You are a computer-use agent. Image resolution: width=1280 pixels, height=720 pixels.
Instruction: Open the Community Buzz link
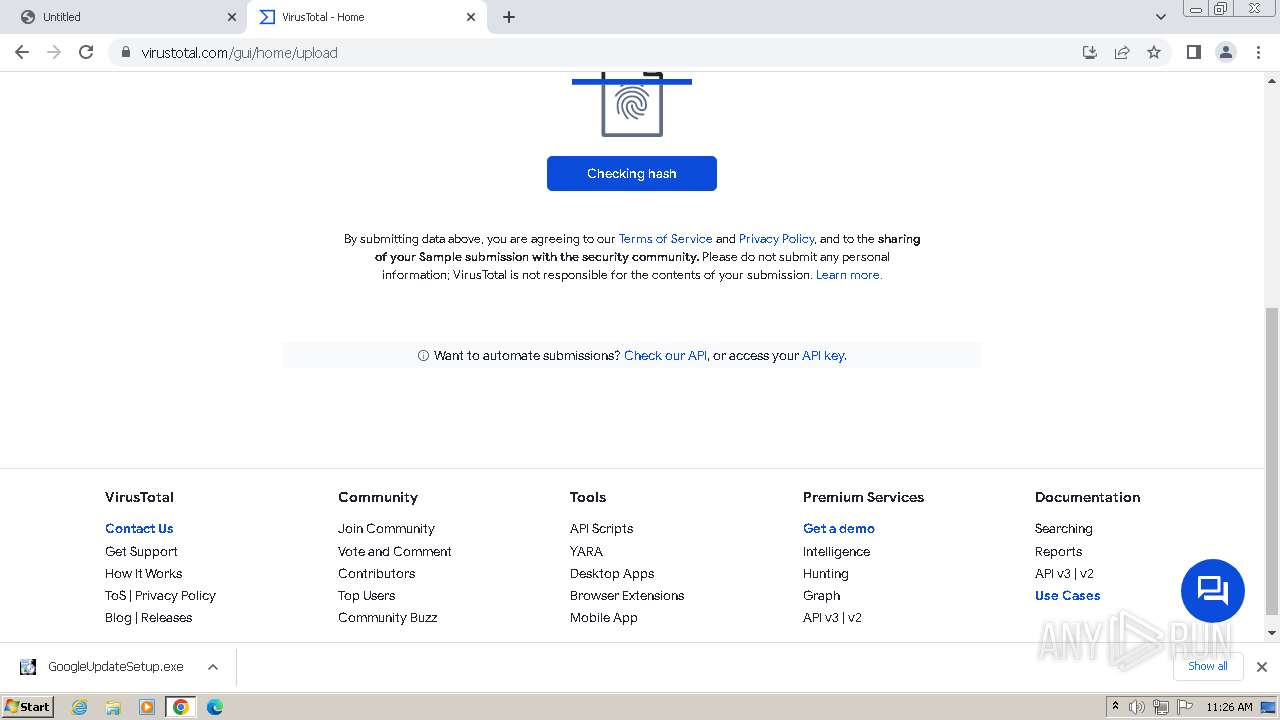point(387,617)
